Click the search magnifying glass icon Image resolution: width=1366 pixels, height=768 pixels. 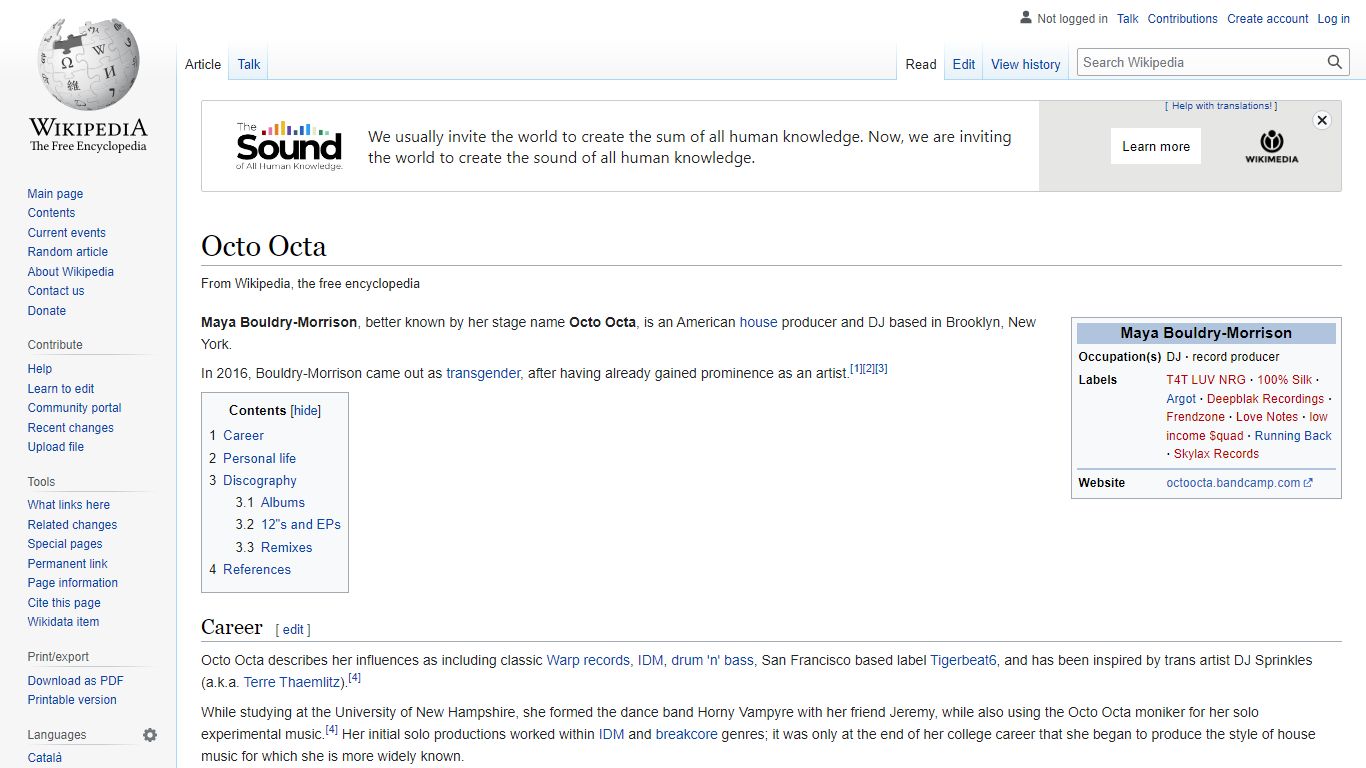[x=1335, y=62]
